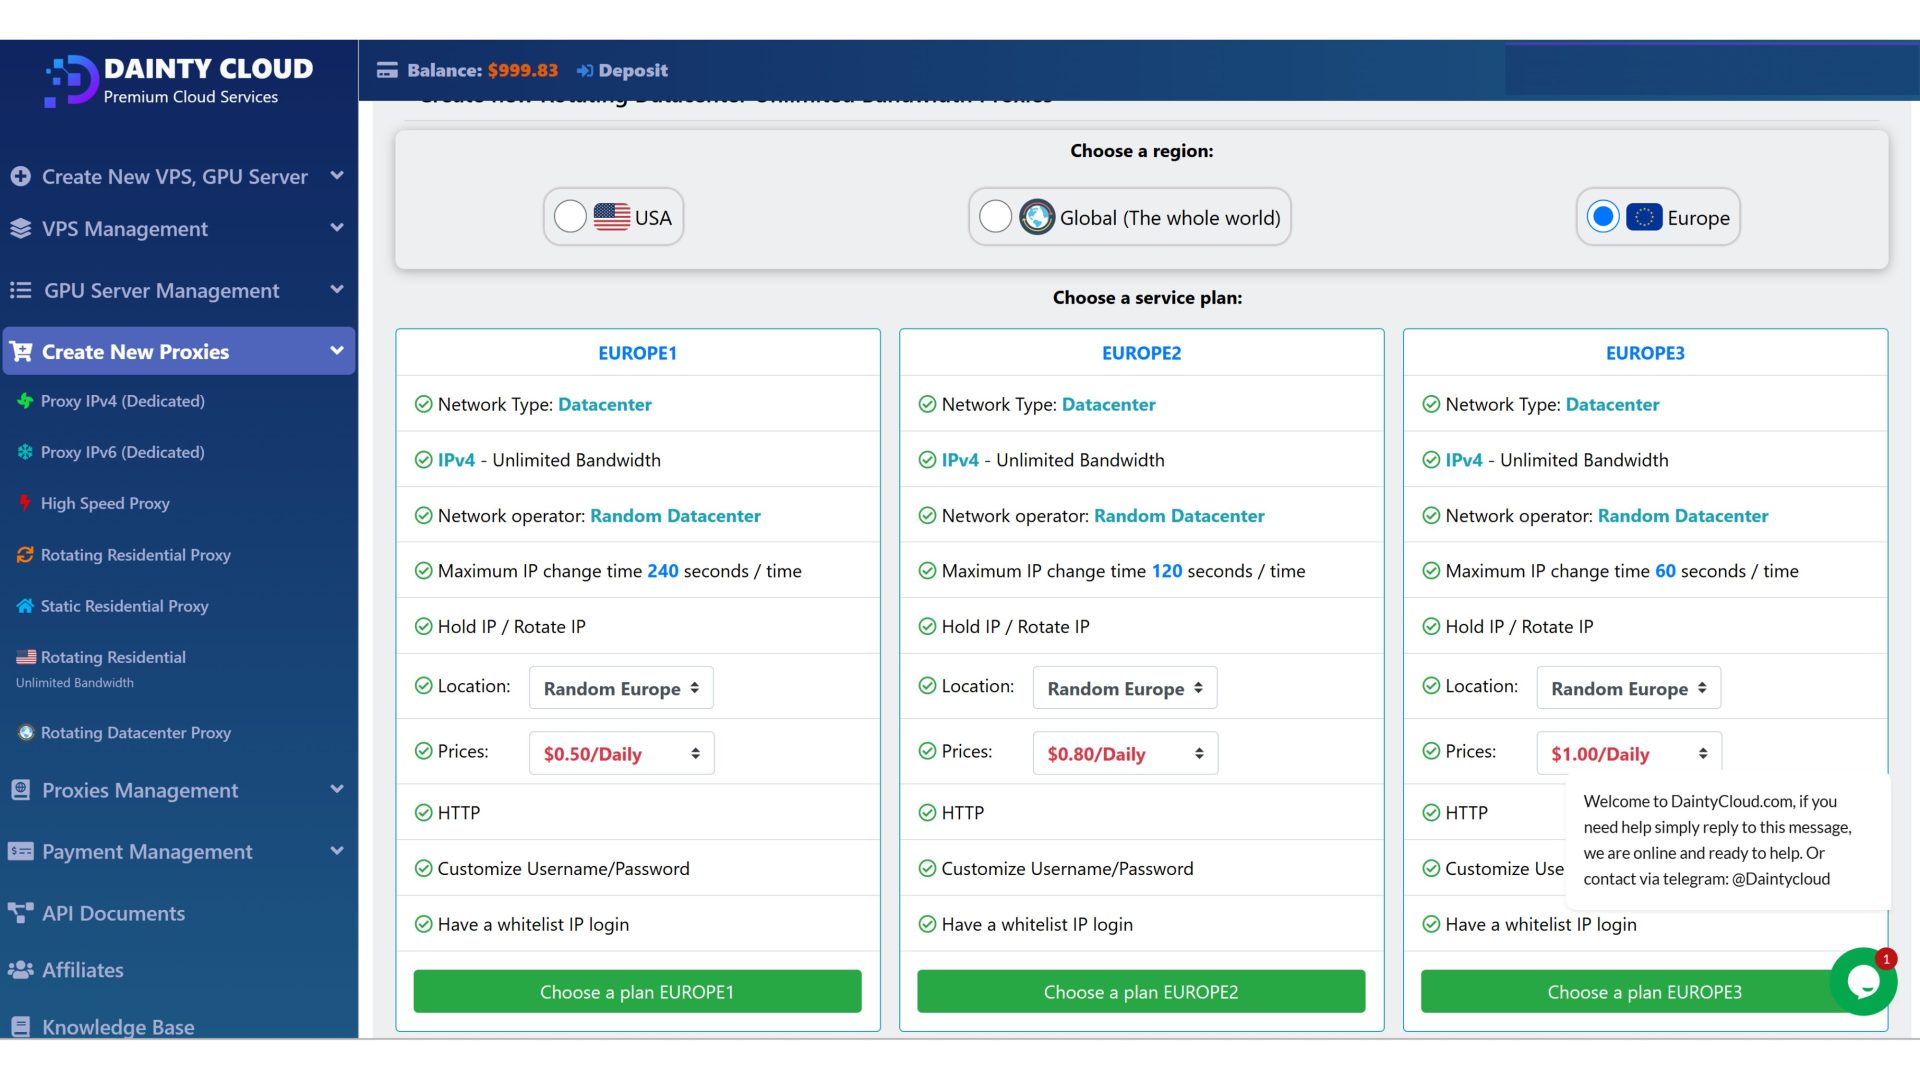The width and height of the screenshot is (1920, 1080).
Task: Click the EUROPE1 plan title
Action: (x=637, y=353)
